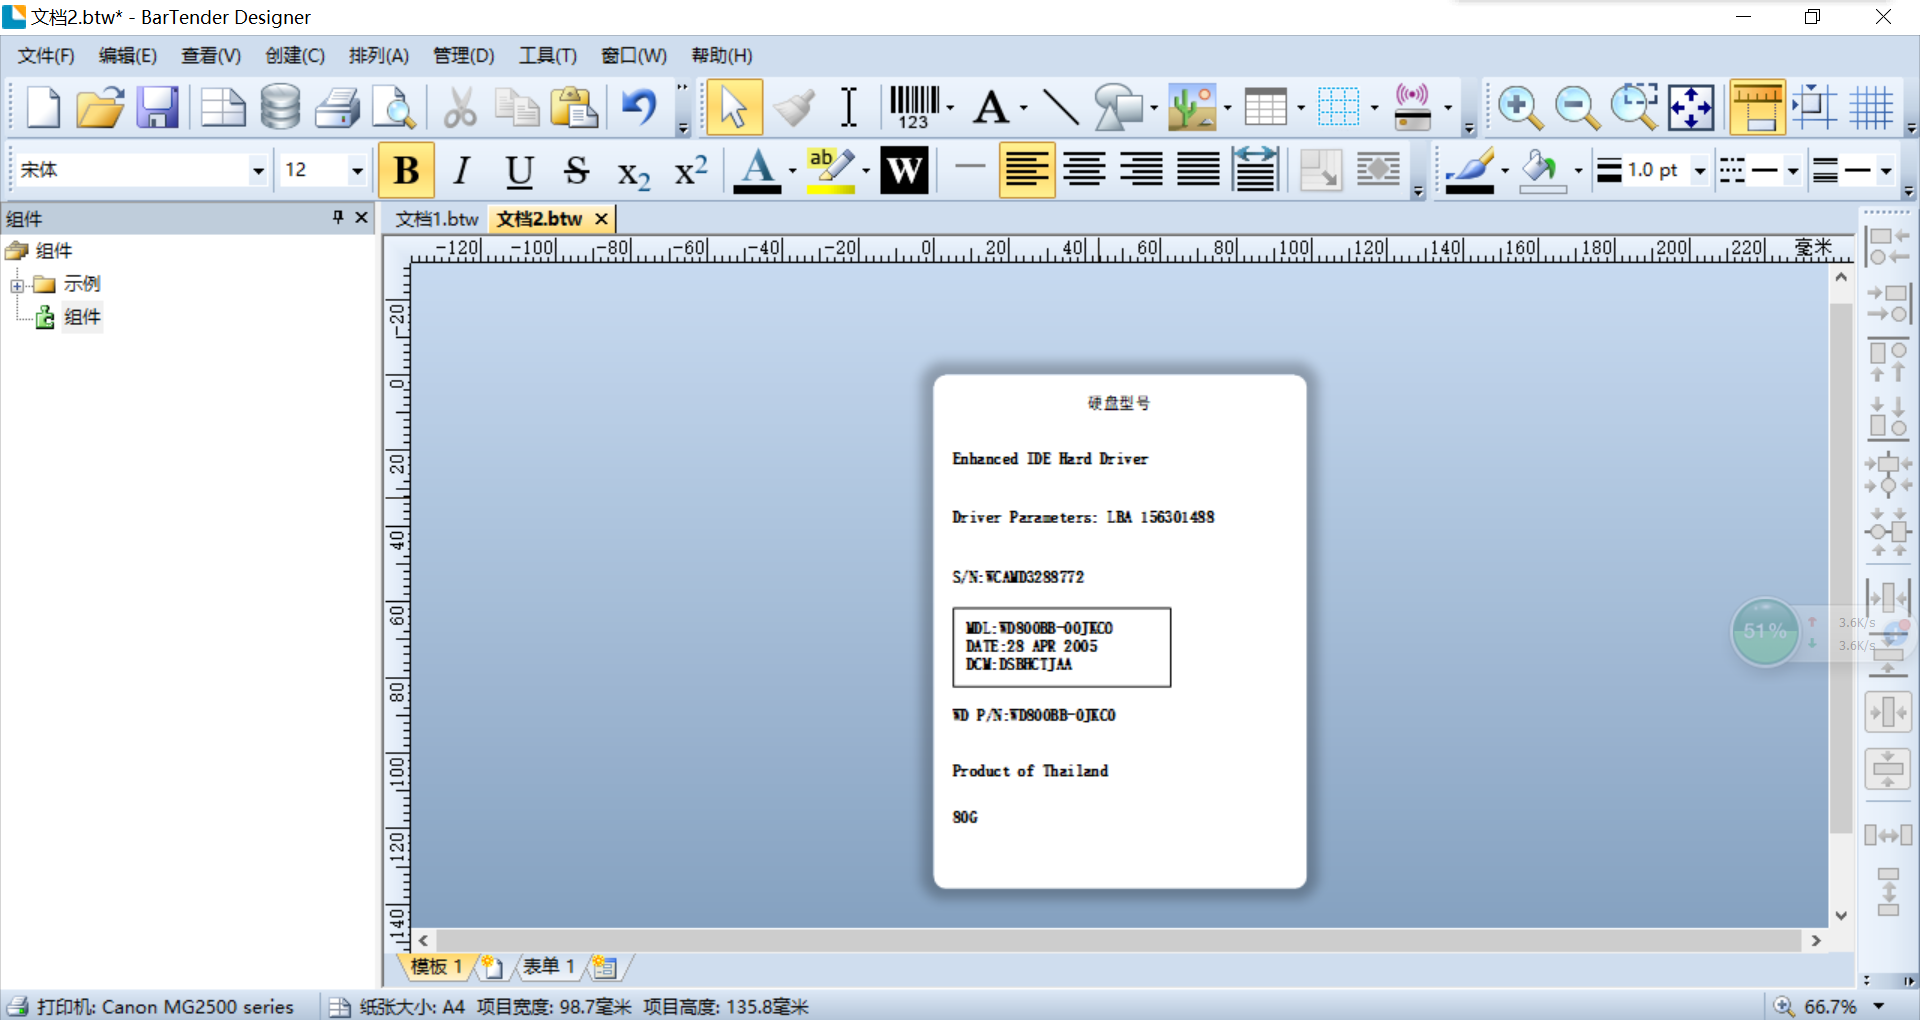
Task: Open page setup icon
Action: (x=223, y=108)
